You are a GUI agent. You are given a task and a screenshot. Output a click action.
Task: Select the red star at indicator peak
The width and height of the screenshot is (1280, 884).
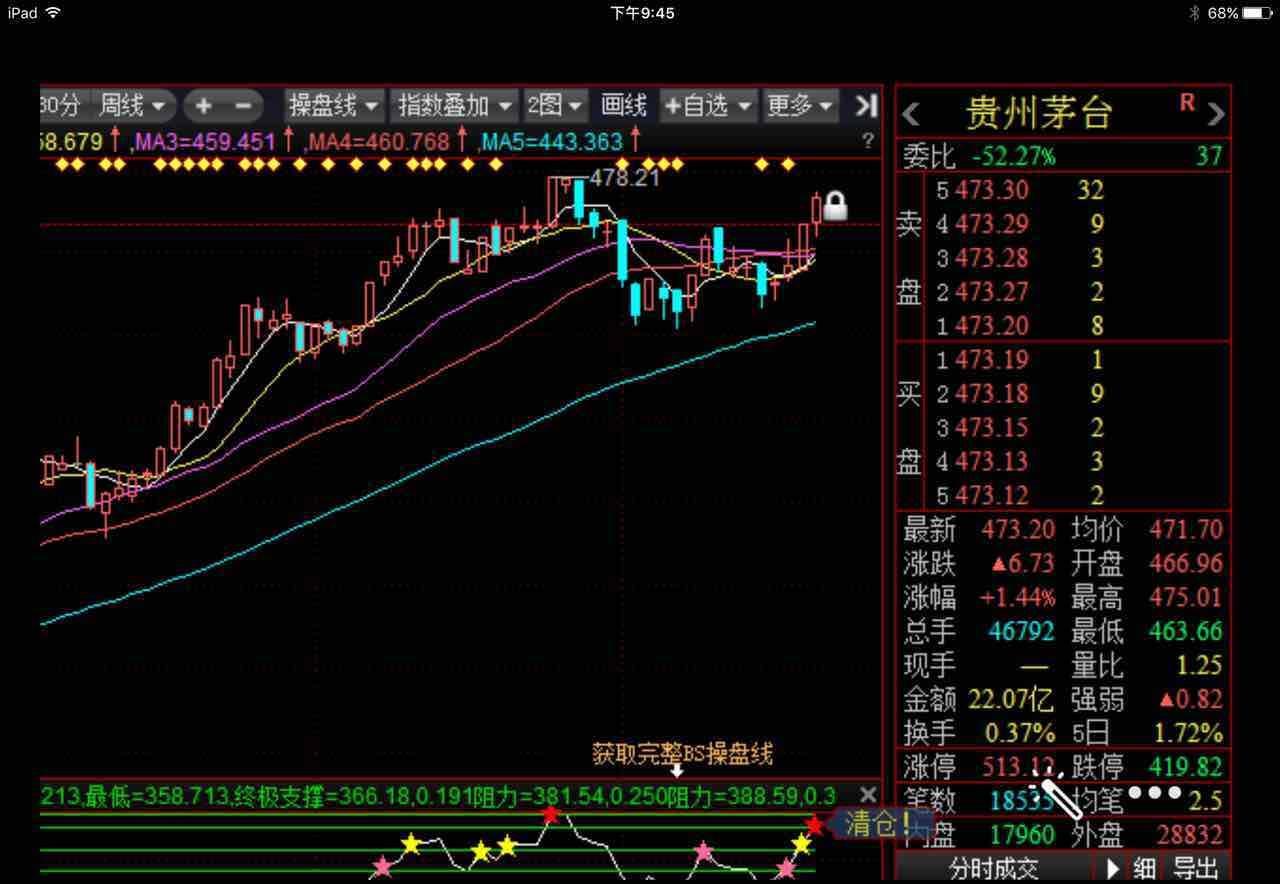tap(549, 815)
